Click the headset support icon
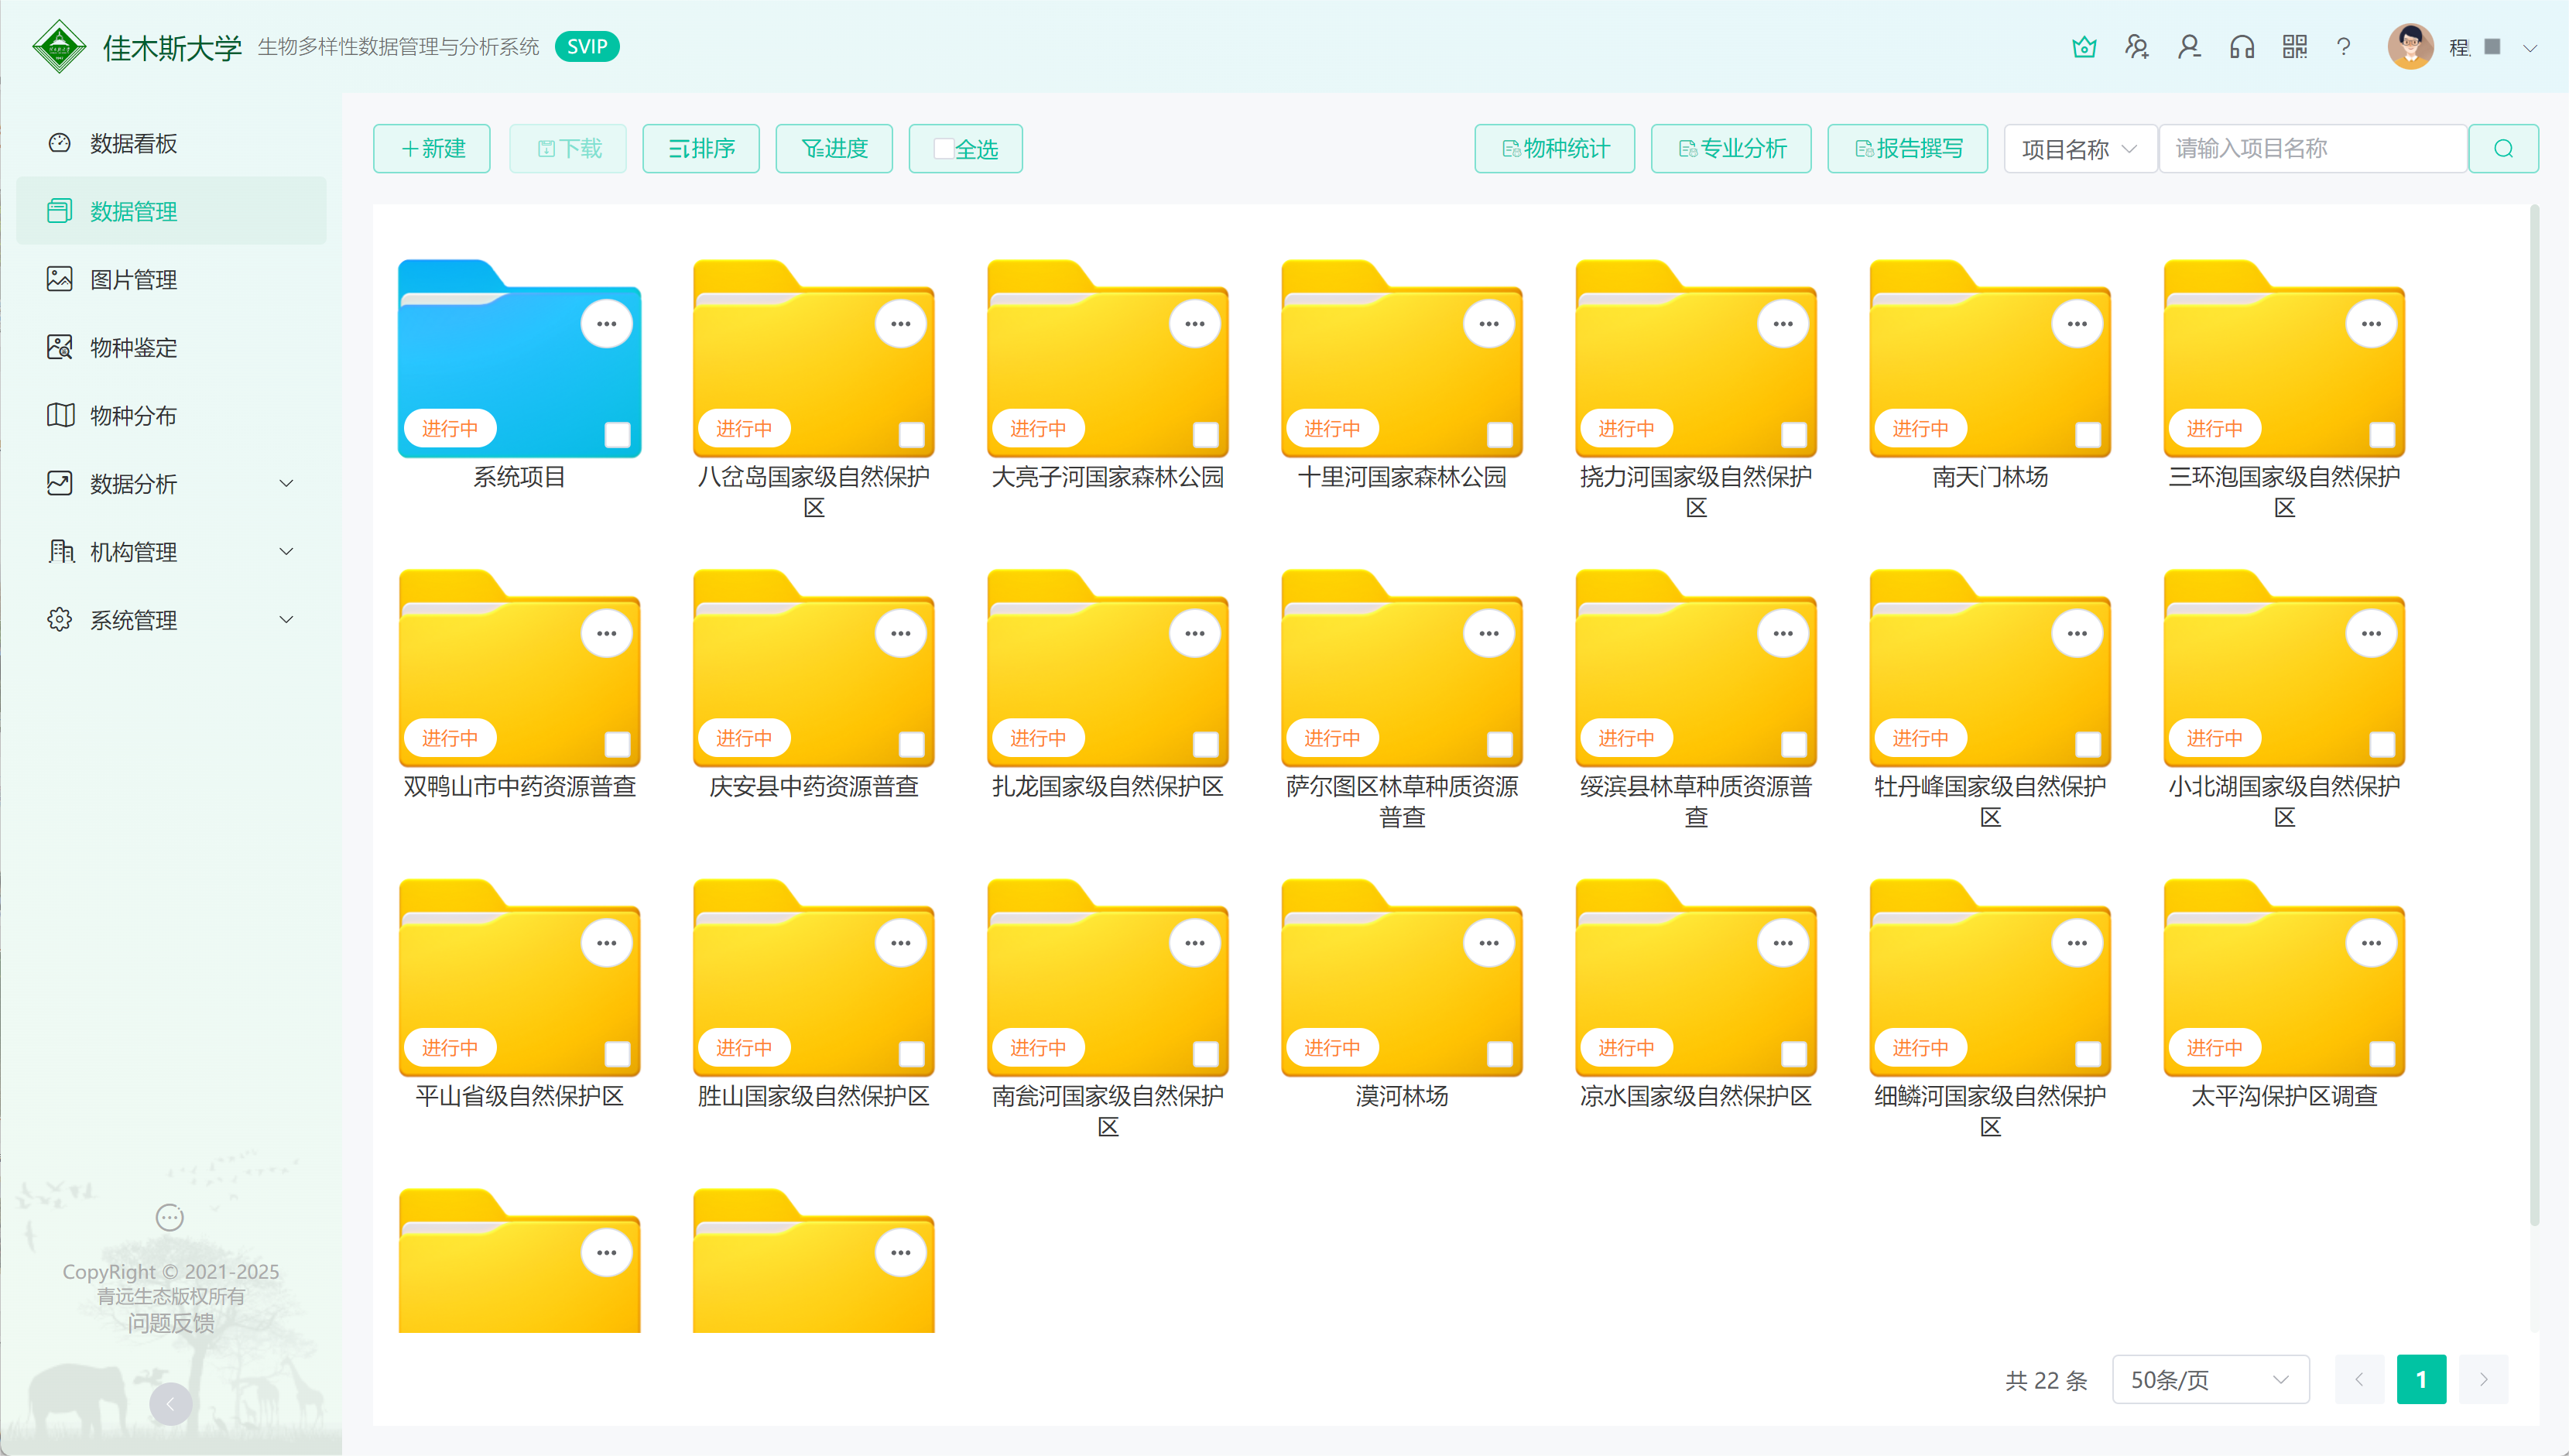2569x1456 pixels. click(2242, 47)
